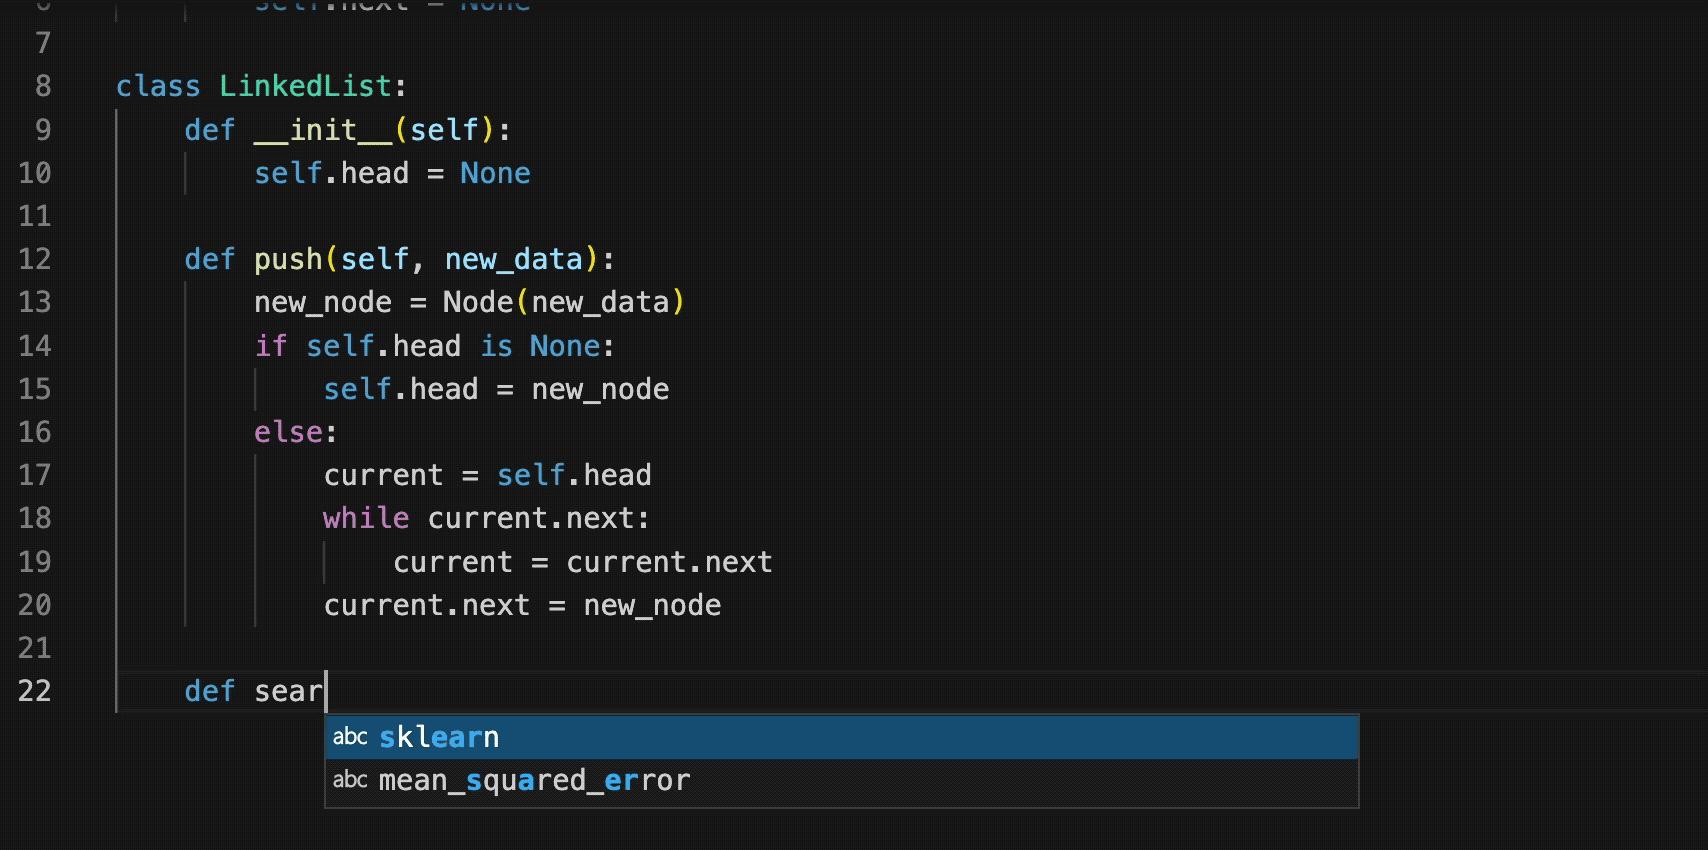
Task: Click the "while" keyword on line 18
Action: 365,518
